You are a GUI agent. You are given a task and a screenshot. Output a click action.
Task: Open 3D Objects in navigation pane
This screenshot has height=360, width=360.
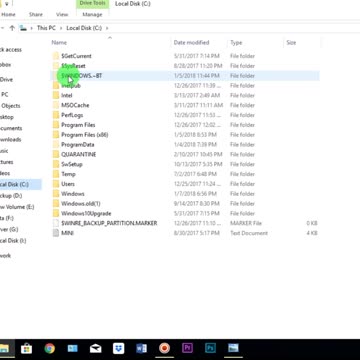11,106
